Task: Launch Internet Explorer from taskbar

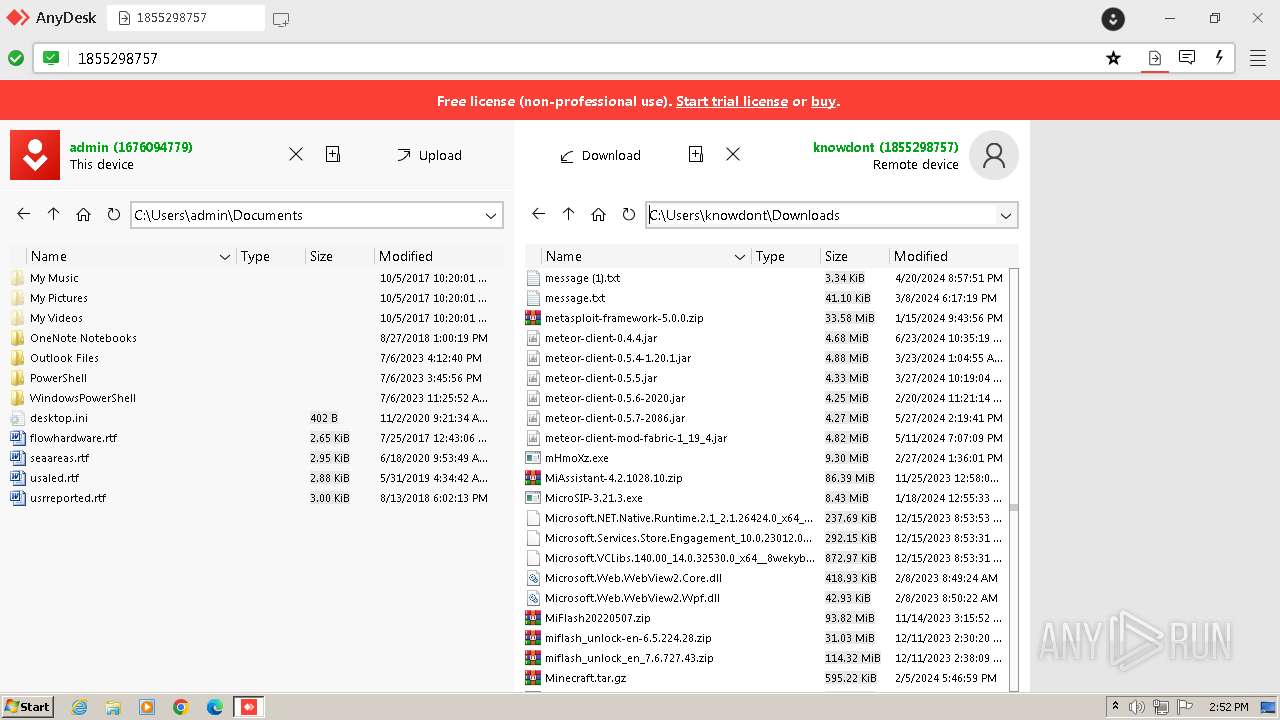Action: pos(79,707)
